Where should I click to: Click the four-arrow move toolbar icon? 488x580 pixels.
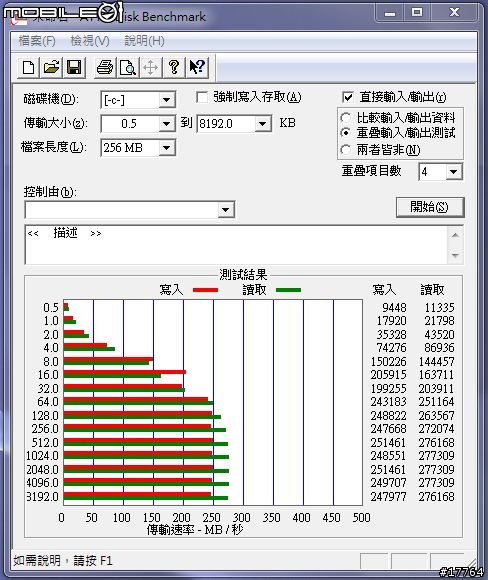point(151,68)
